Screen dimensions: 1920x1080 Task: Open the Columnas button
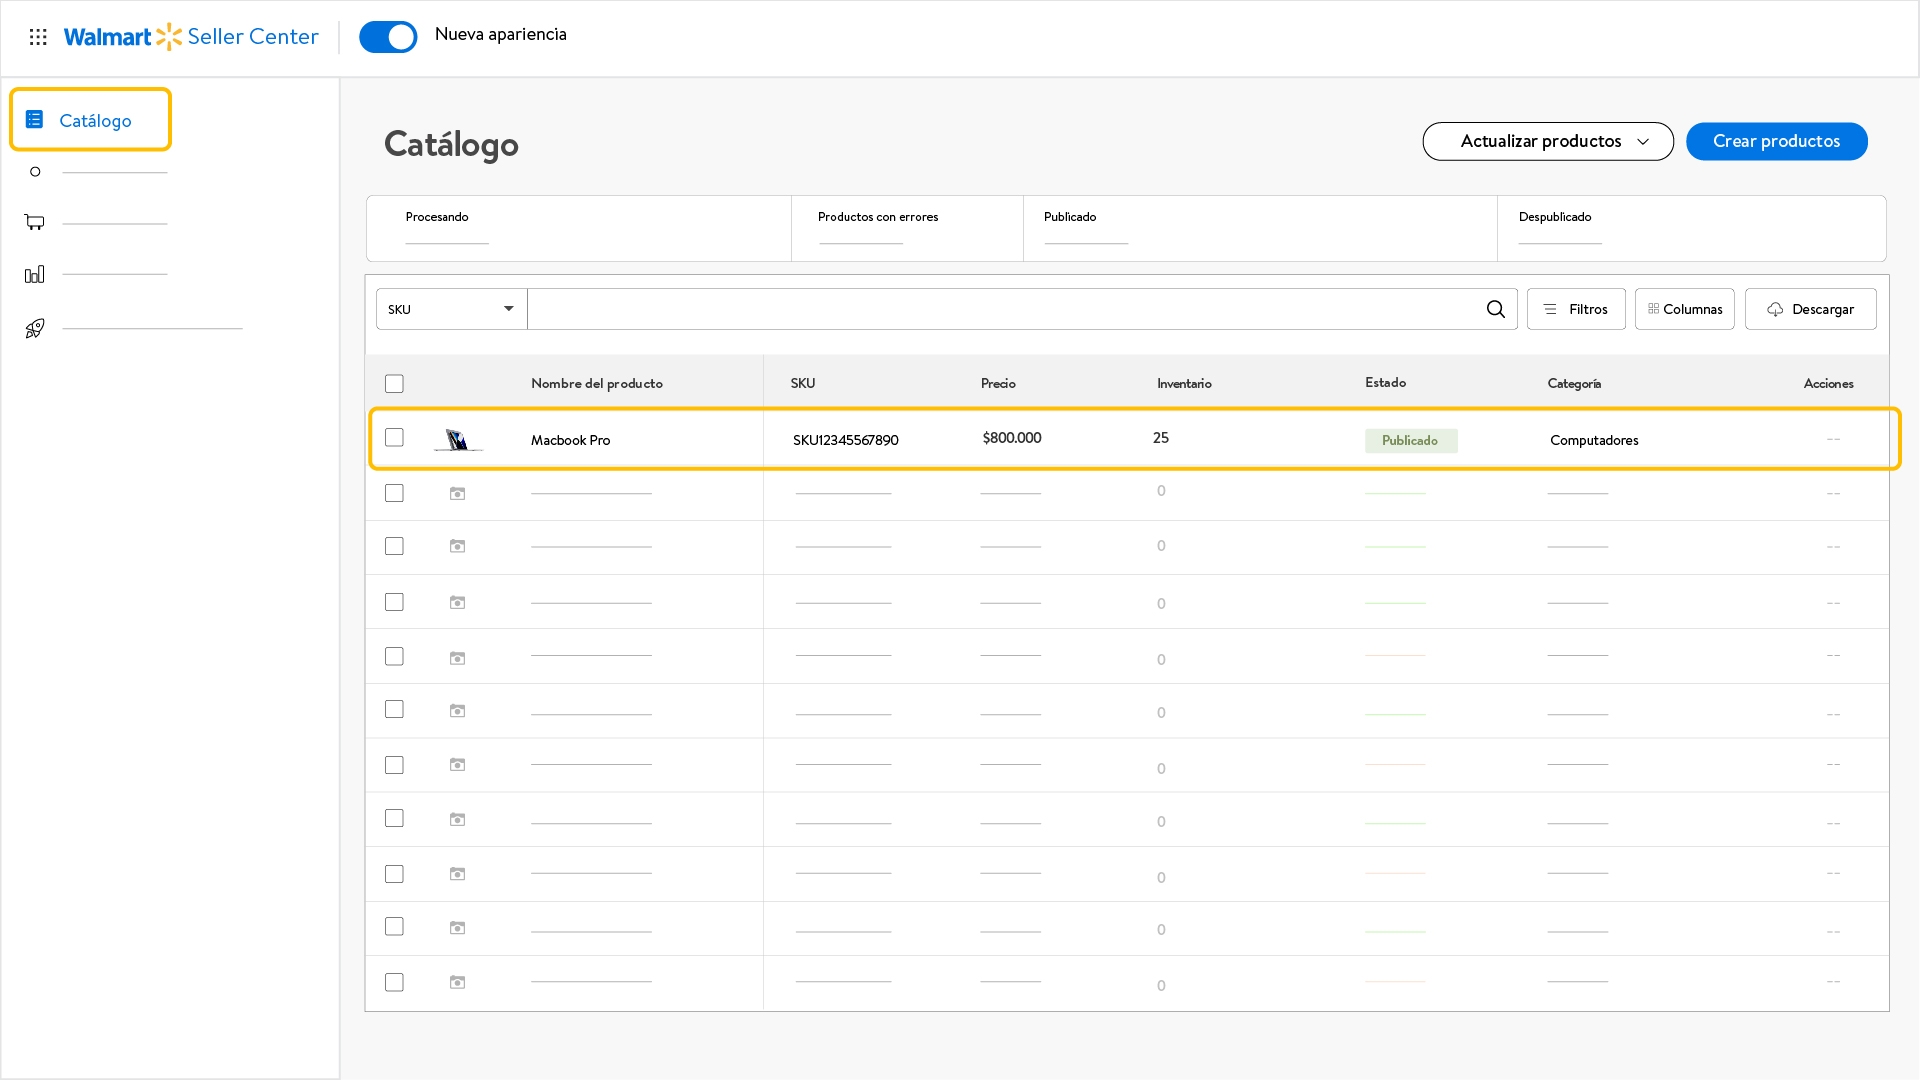(1685, 309)
